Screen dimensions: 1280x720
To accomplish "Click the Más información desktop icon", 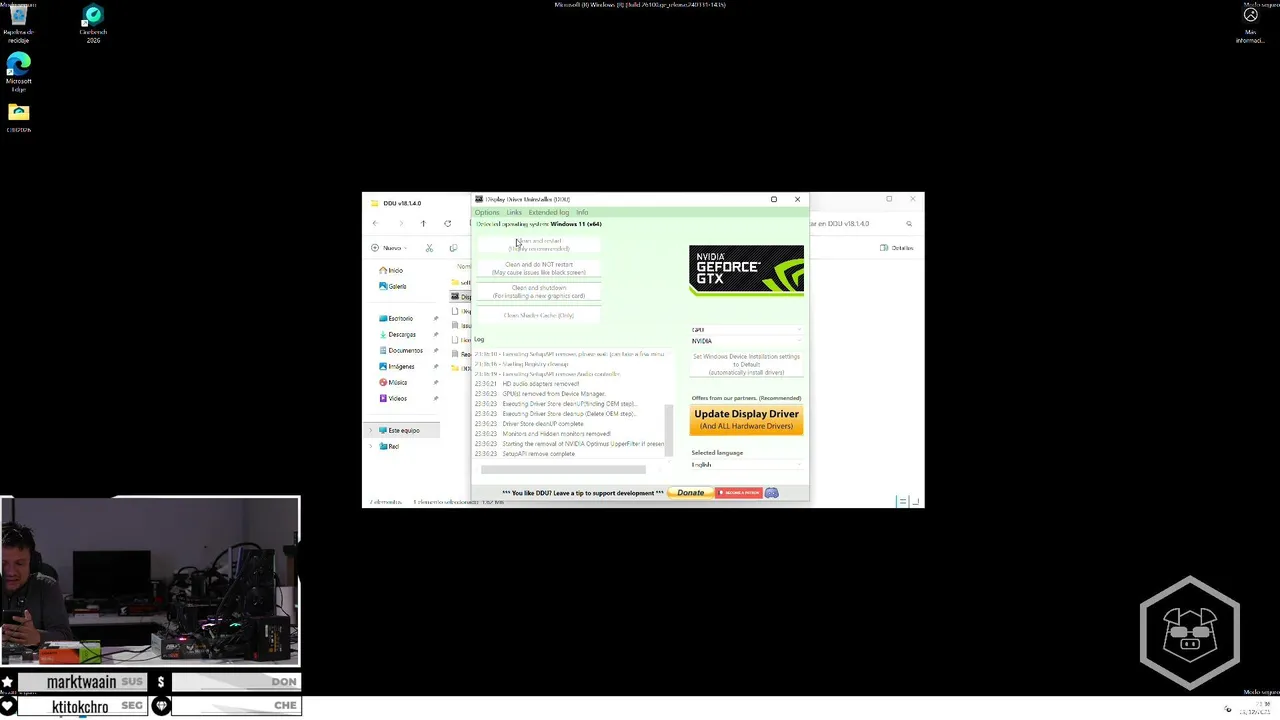I will (1250, 25).
